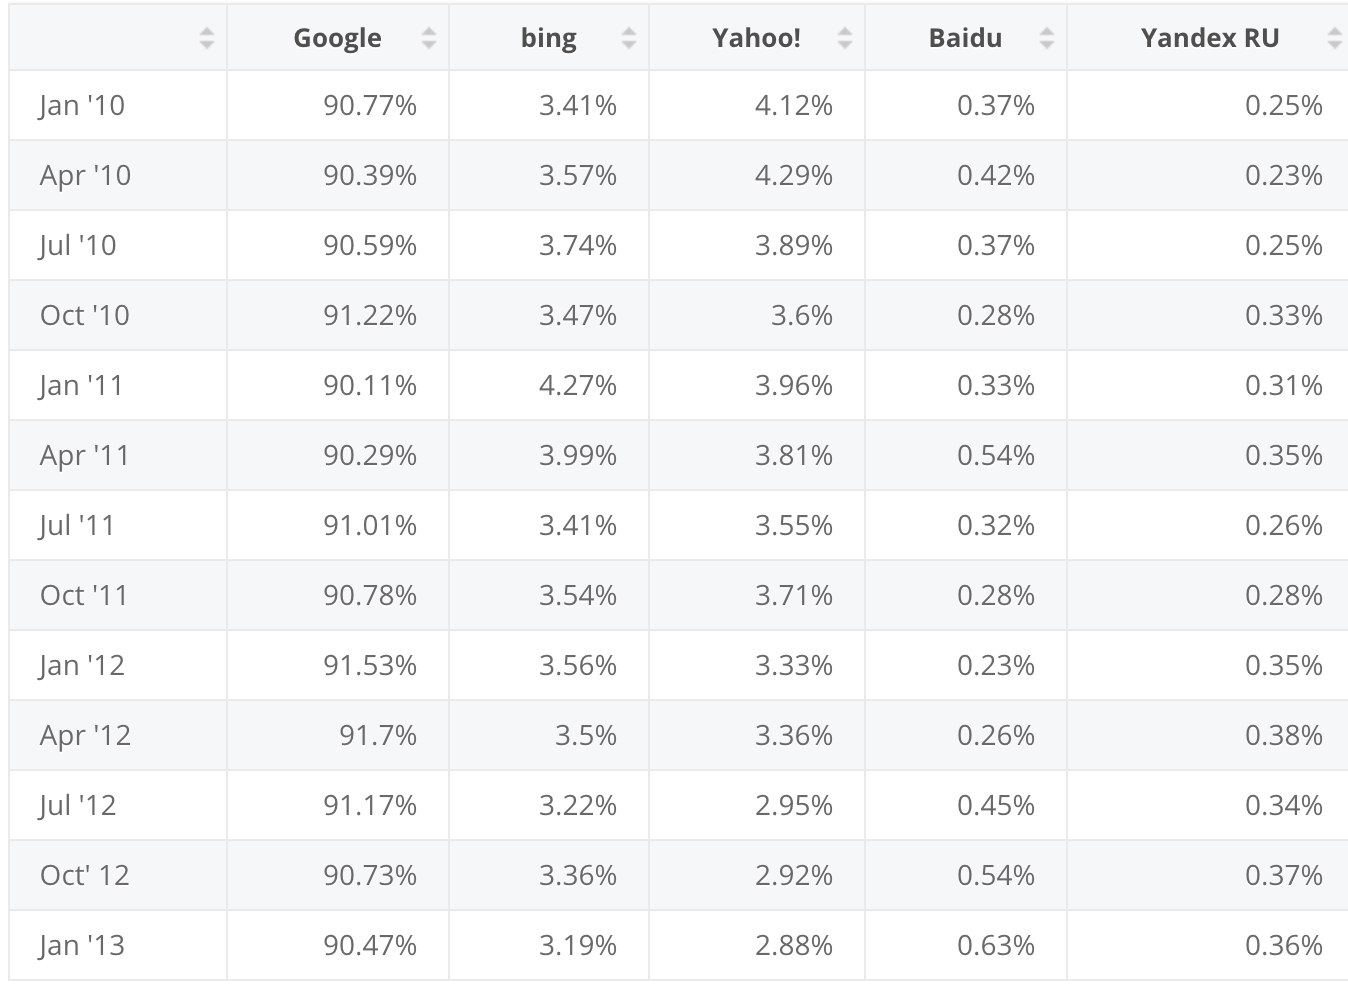Sort using Yandex RU column arrows

pos(1334,39)
